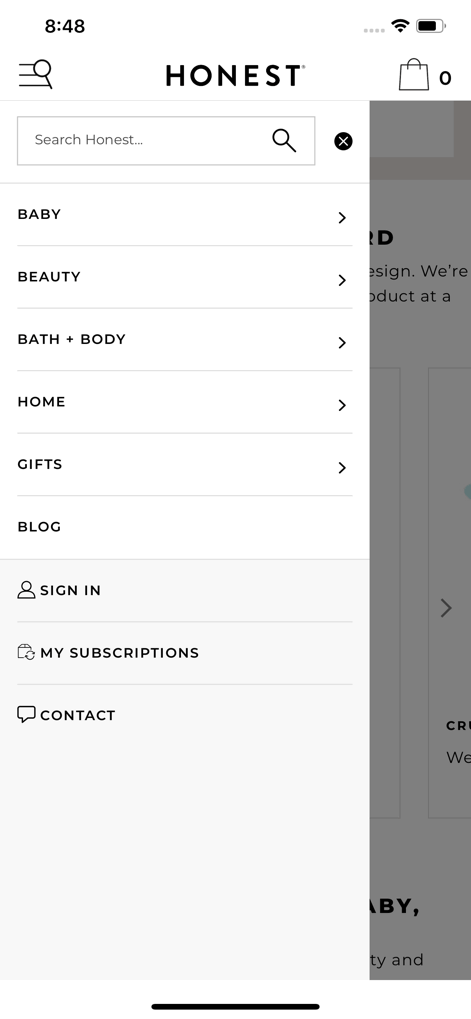
Task: Tap the Sign In link
Action: pyautogui.click(x=70, y=590)
